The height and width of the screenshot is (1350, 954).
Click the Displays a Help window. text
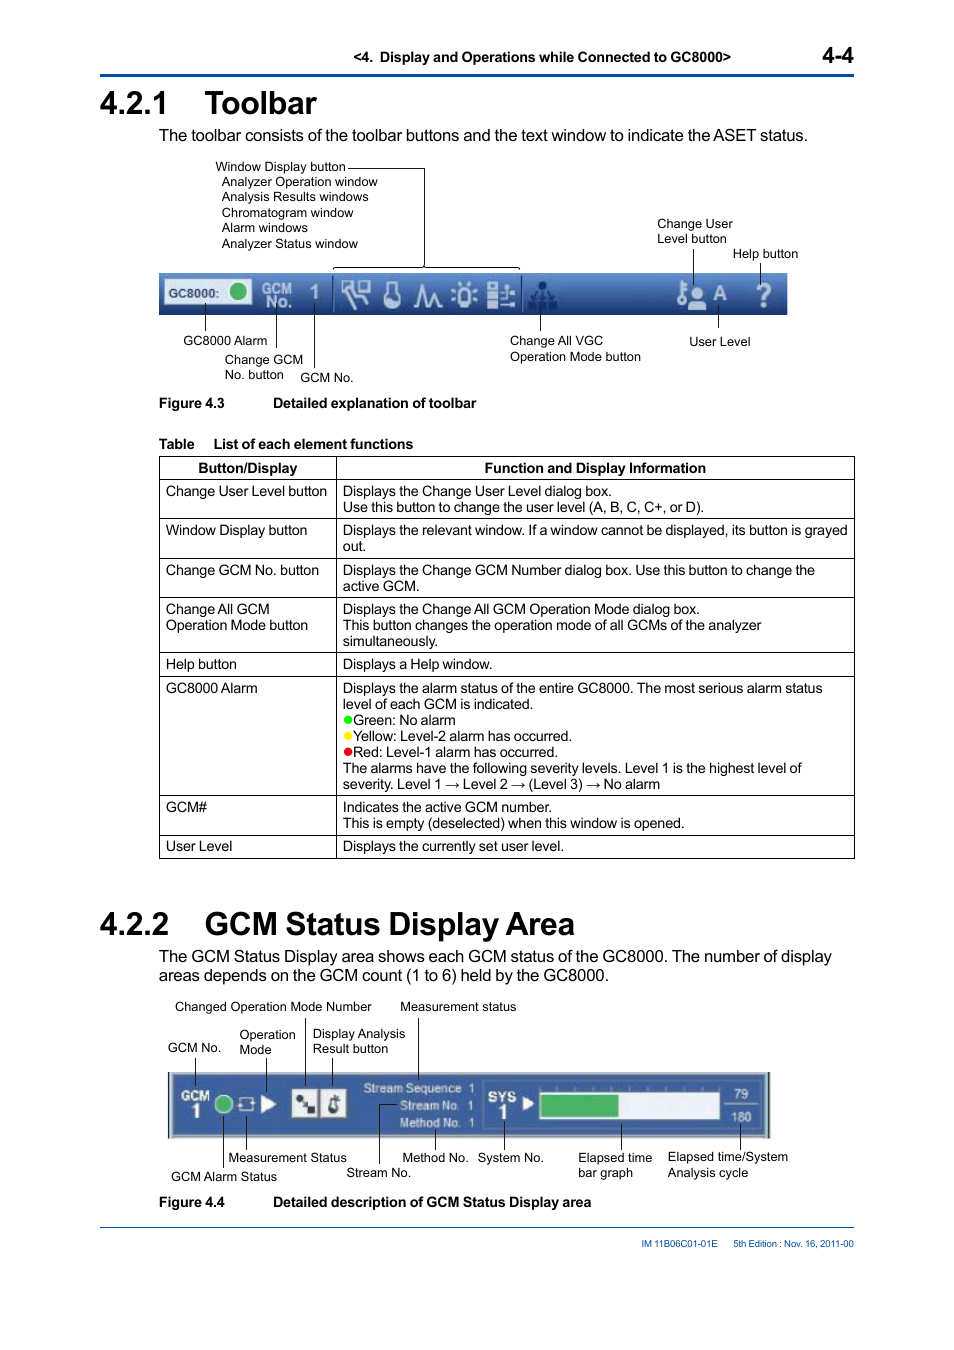point(418,664)
